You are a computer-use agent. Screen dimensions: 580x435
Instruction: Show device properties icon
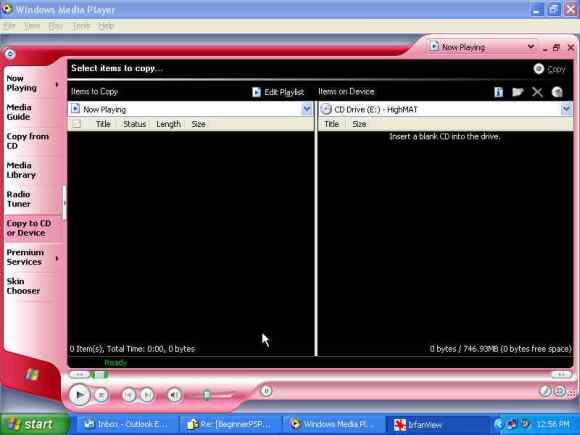pos(499,92)
